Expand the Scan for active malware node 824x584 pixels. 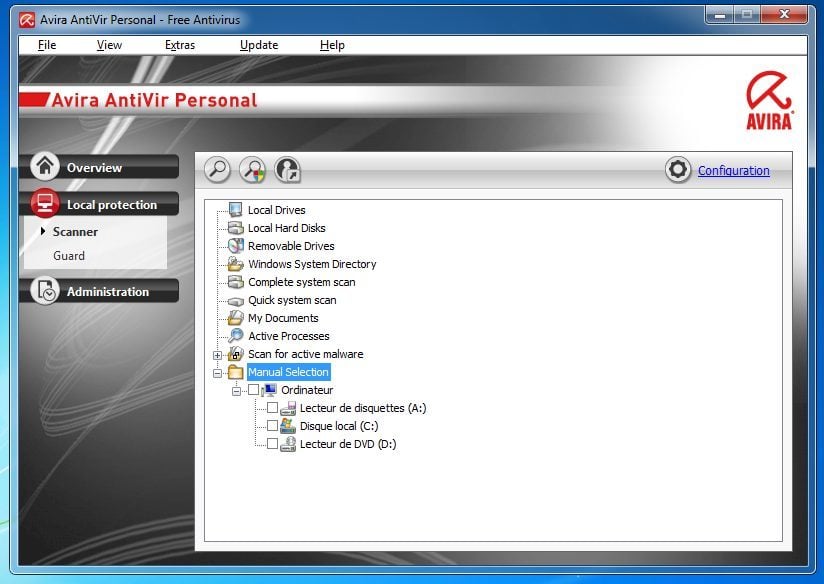point(218,355)
